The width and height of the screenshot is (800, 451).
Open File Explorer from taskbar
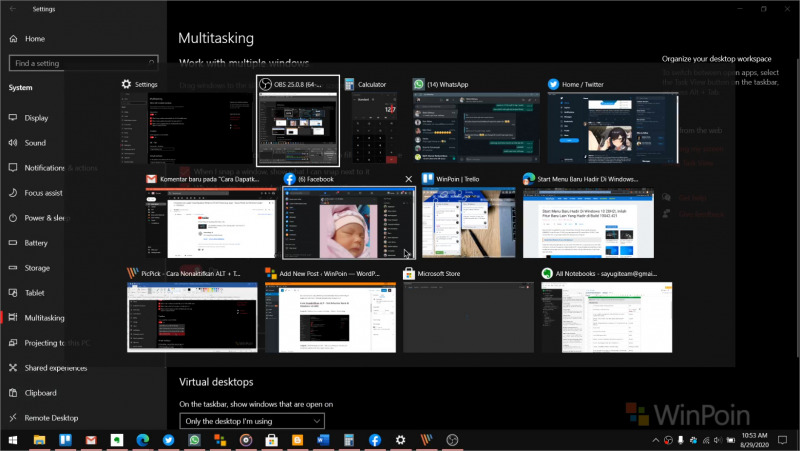(x=39, y=440)
